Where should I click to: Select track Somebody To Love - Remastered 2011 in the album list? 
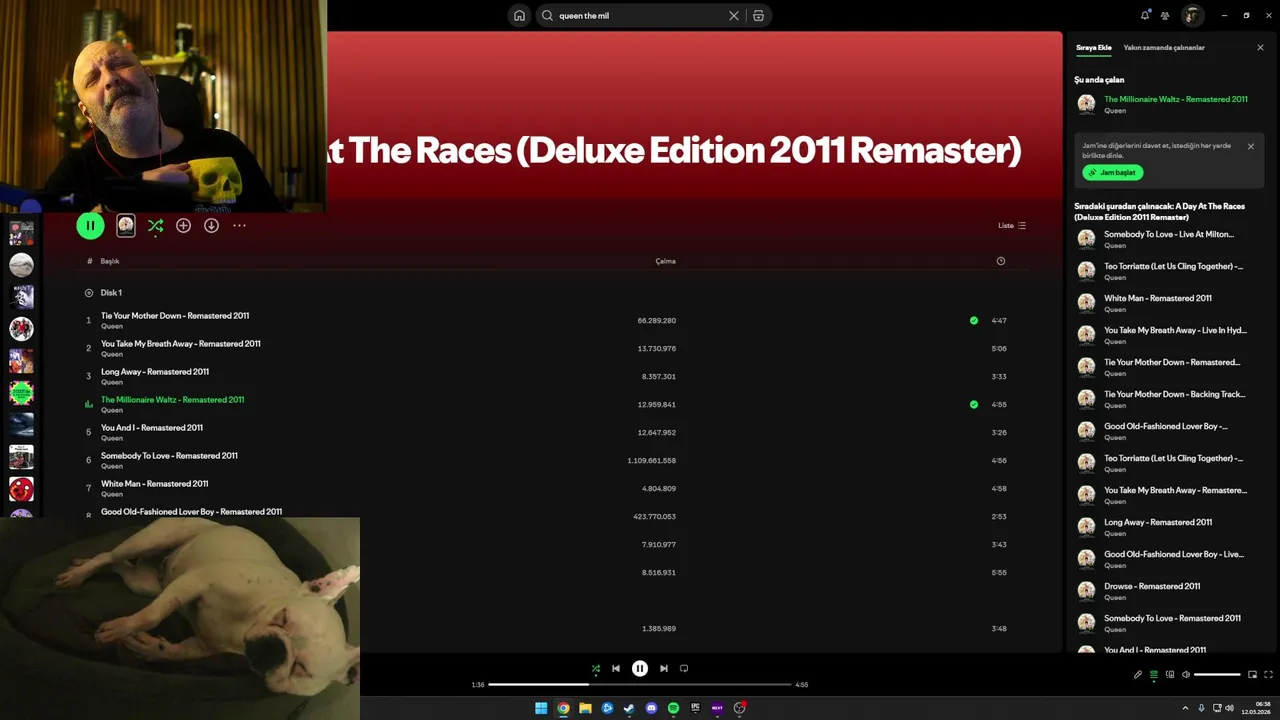(169, 456)
